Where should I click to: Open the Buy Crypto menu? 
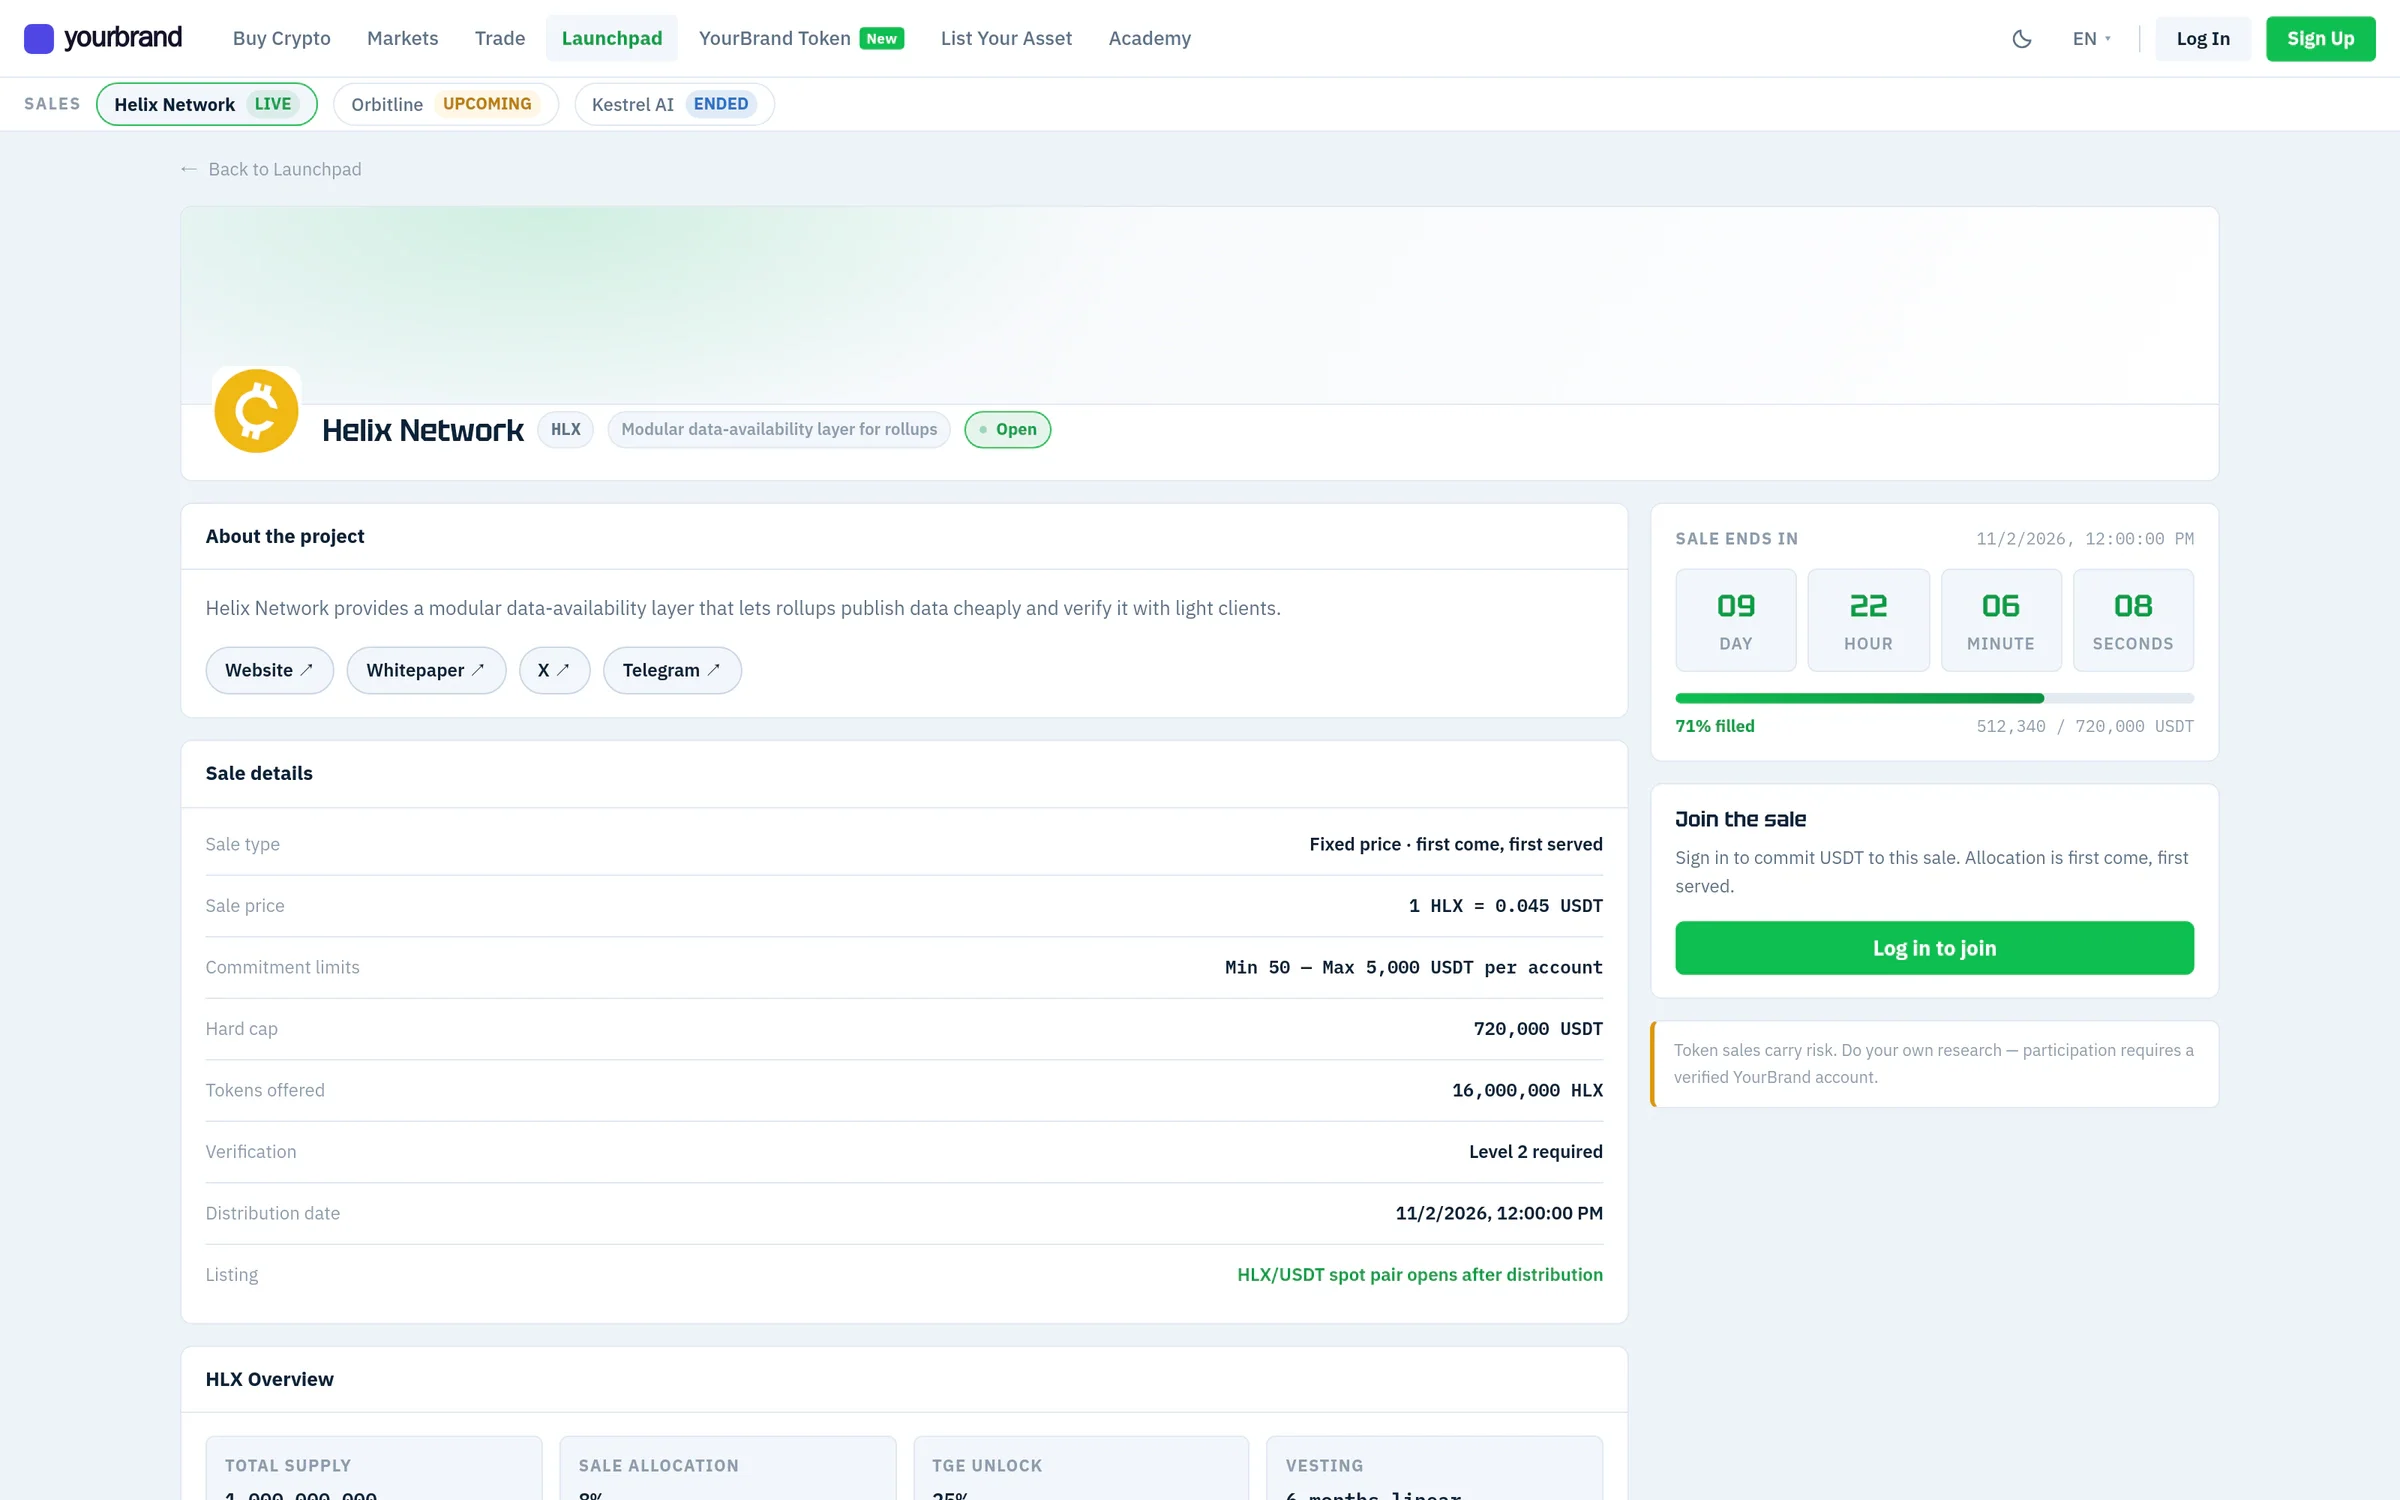281,38
